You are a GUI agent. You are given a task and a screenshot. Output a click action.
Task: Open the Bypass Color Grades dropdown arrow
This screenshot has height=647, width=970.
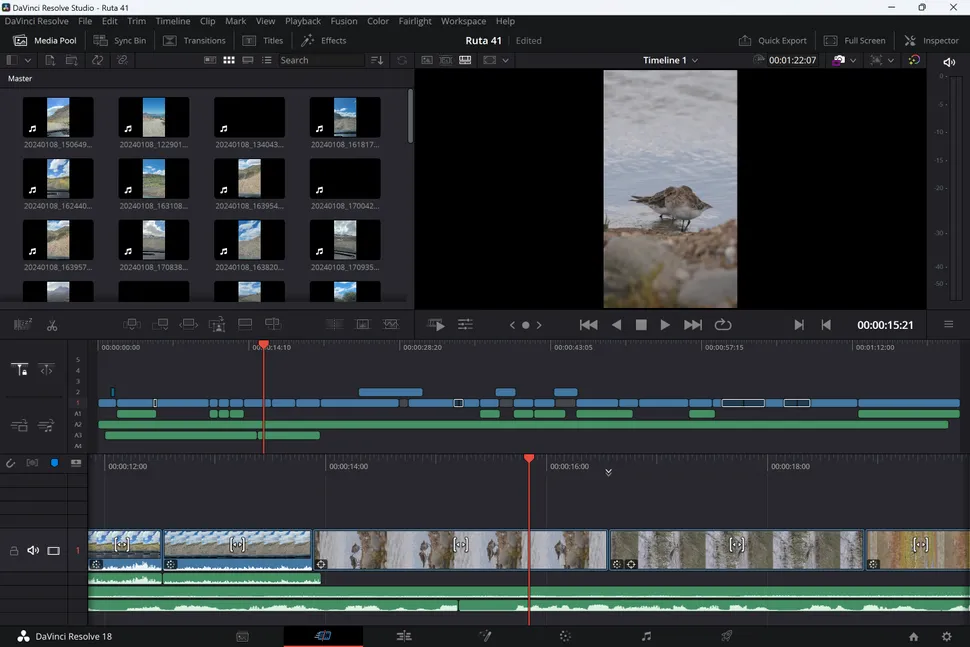pyautogui.click(x=852, y=60)
